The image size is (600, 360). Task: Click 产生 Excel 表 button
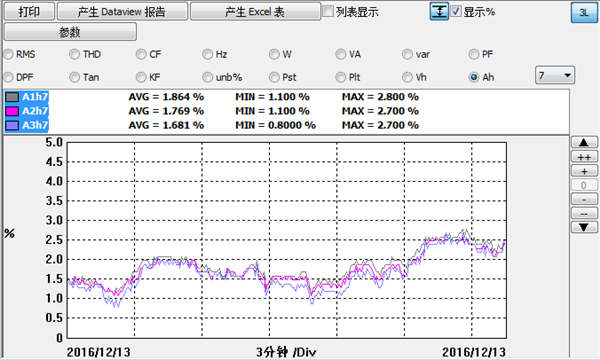tap(255, 11)
